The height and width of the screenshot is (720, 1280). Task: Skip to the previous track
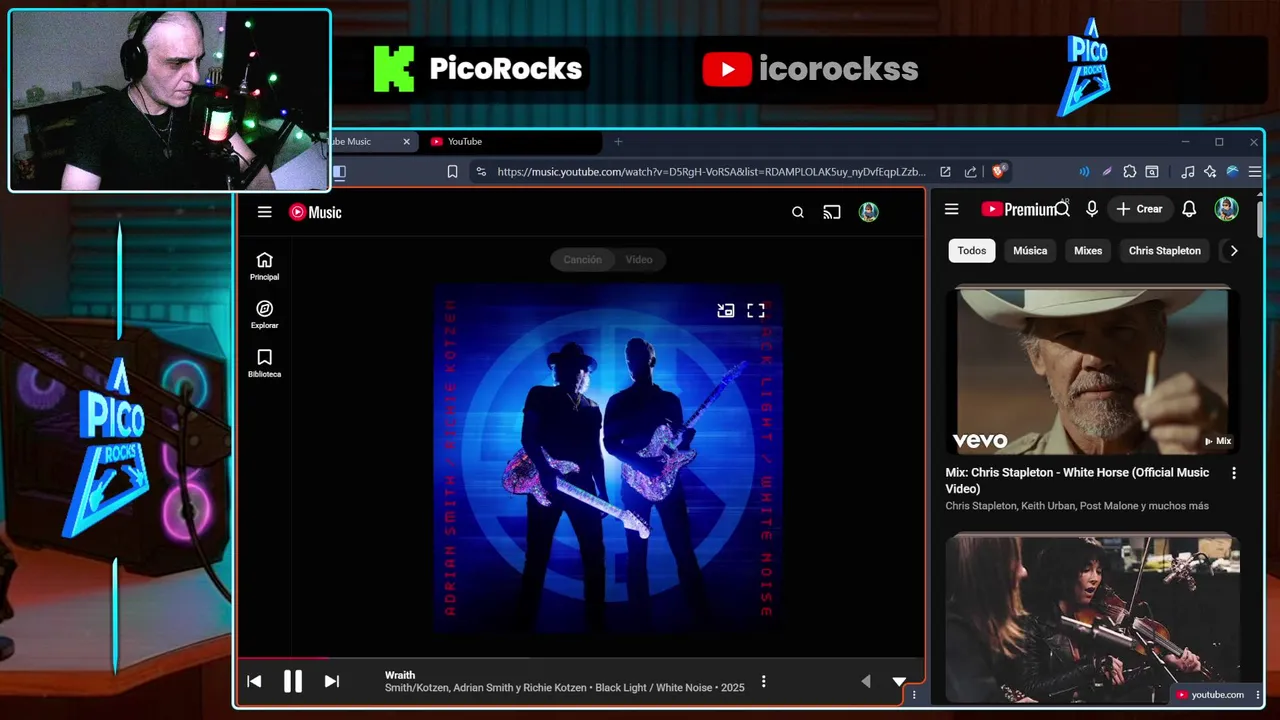(x=254, y=681)
